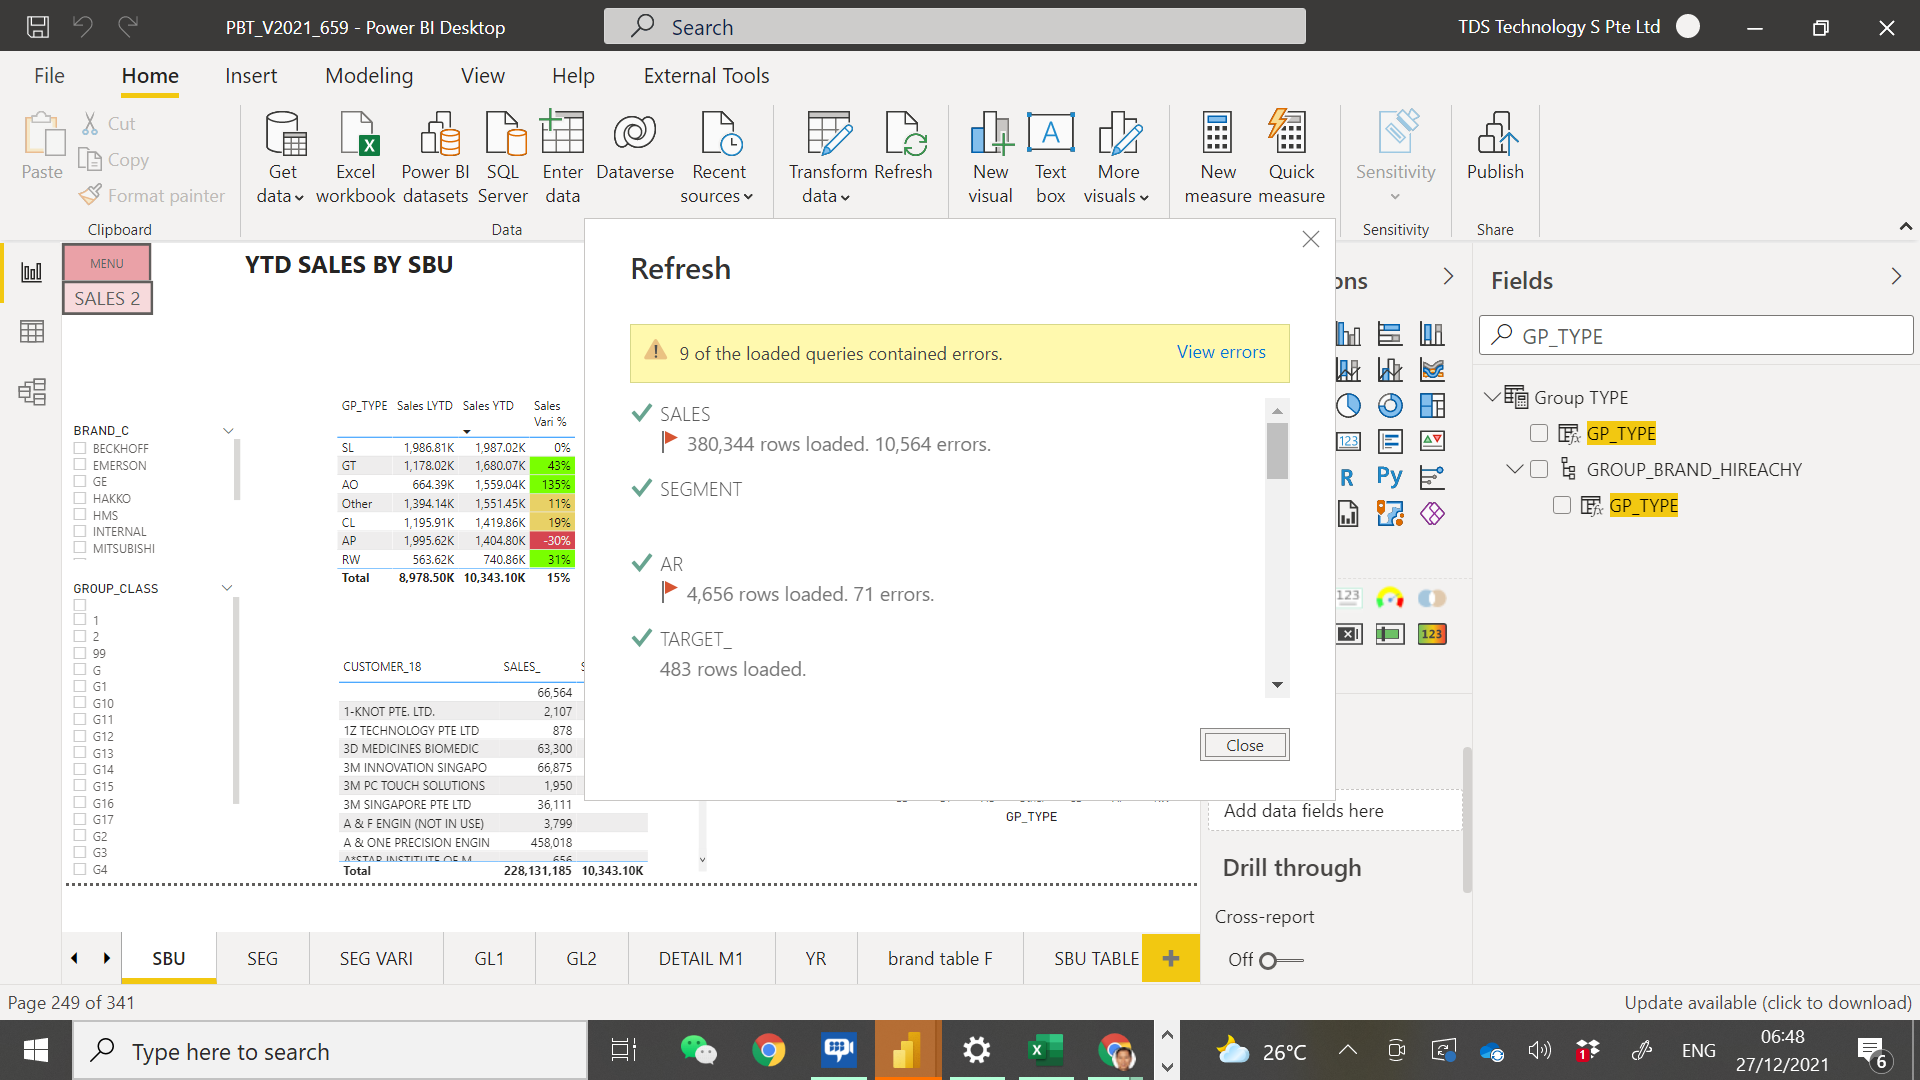
Task: Open the File menu
Action: 49,76
